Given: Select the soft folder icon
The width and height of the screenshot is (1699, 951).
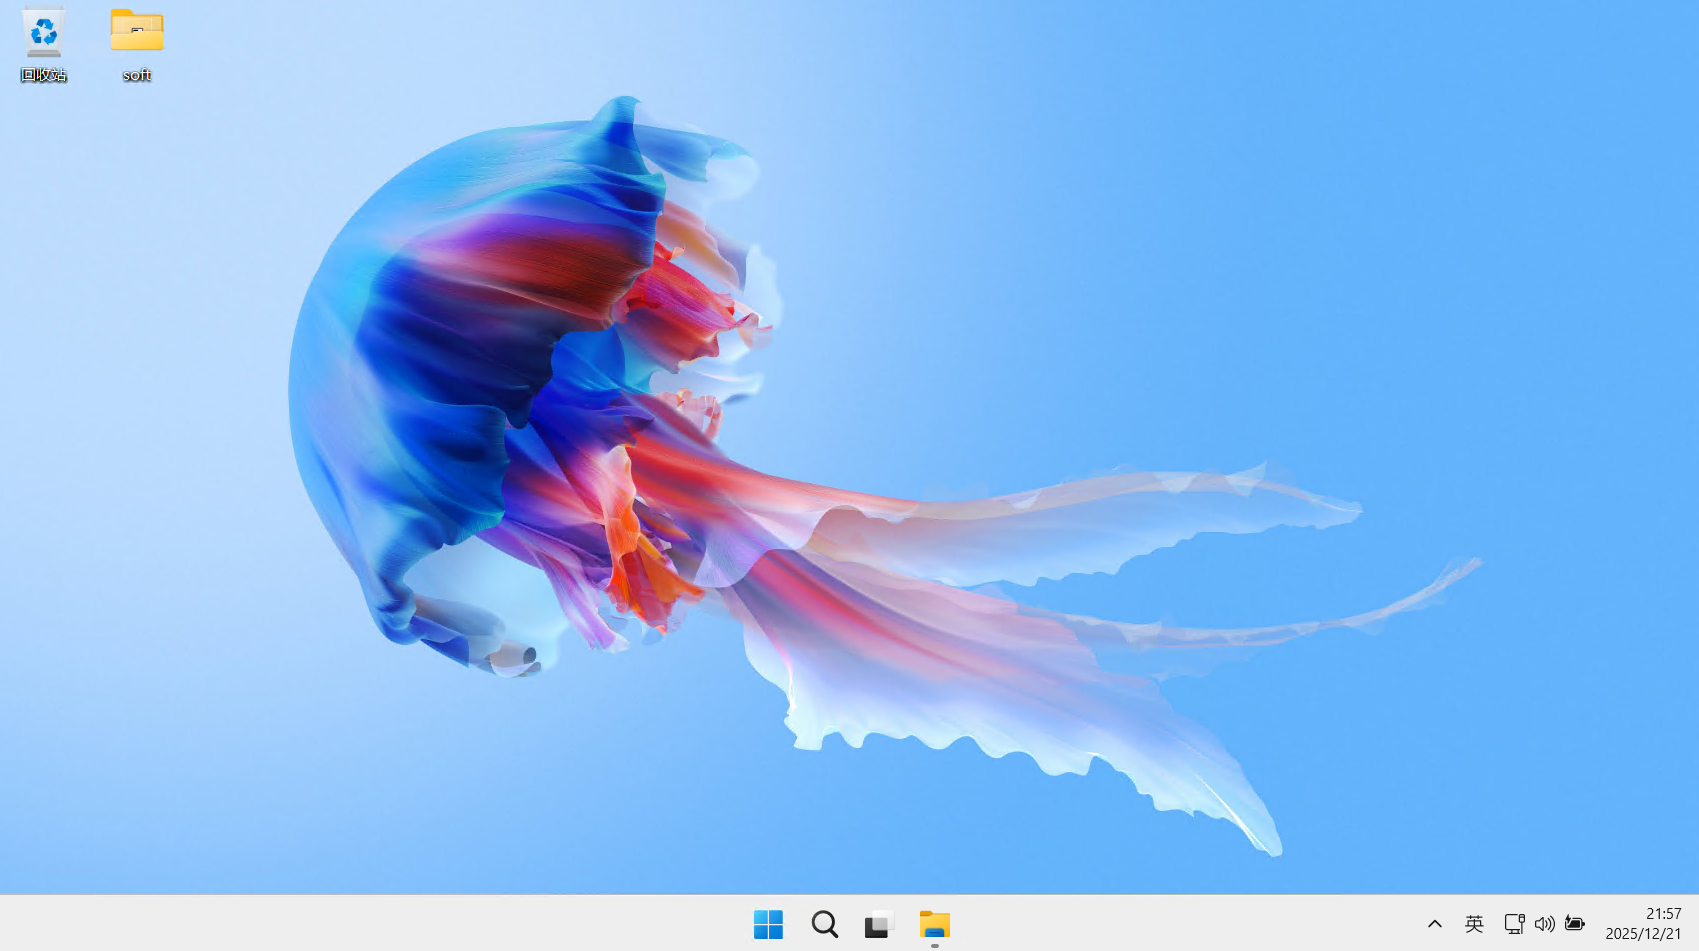Looking at the screenshot, I should pyautogui.click(x=137, y=31).
